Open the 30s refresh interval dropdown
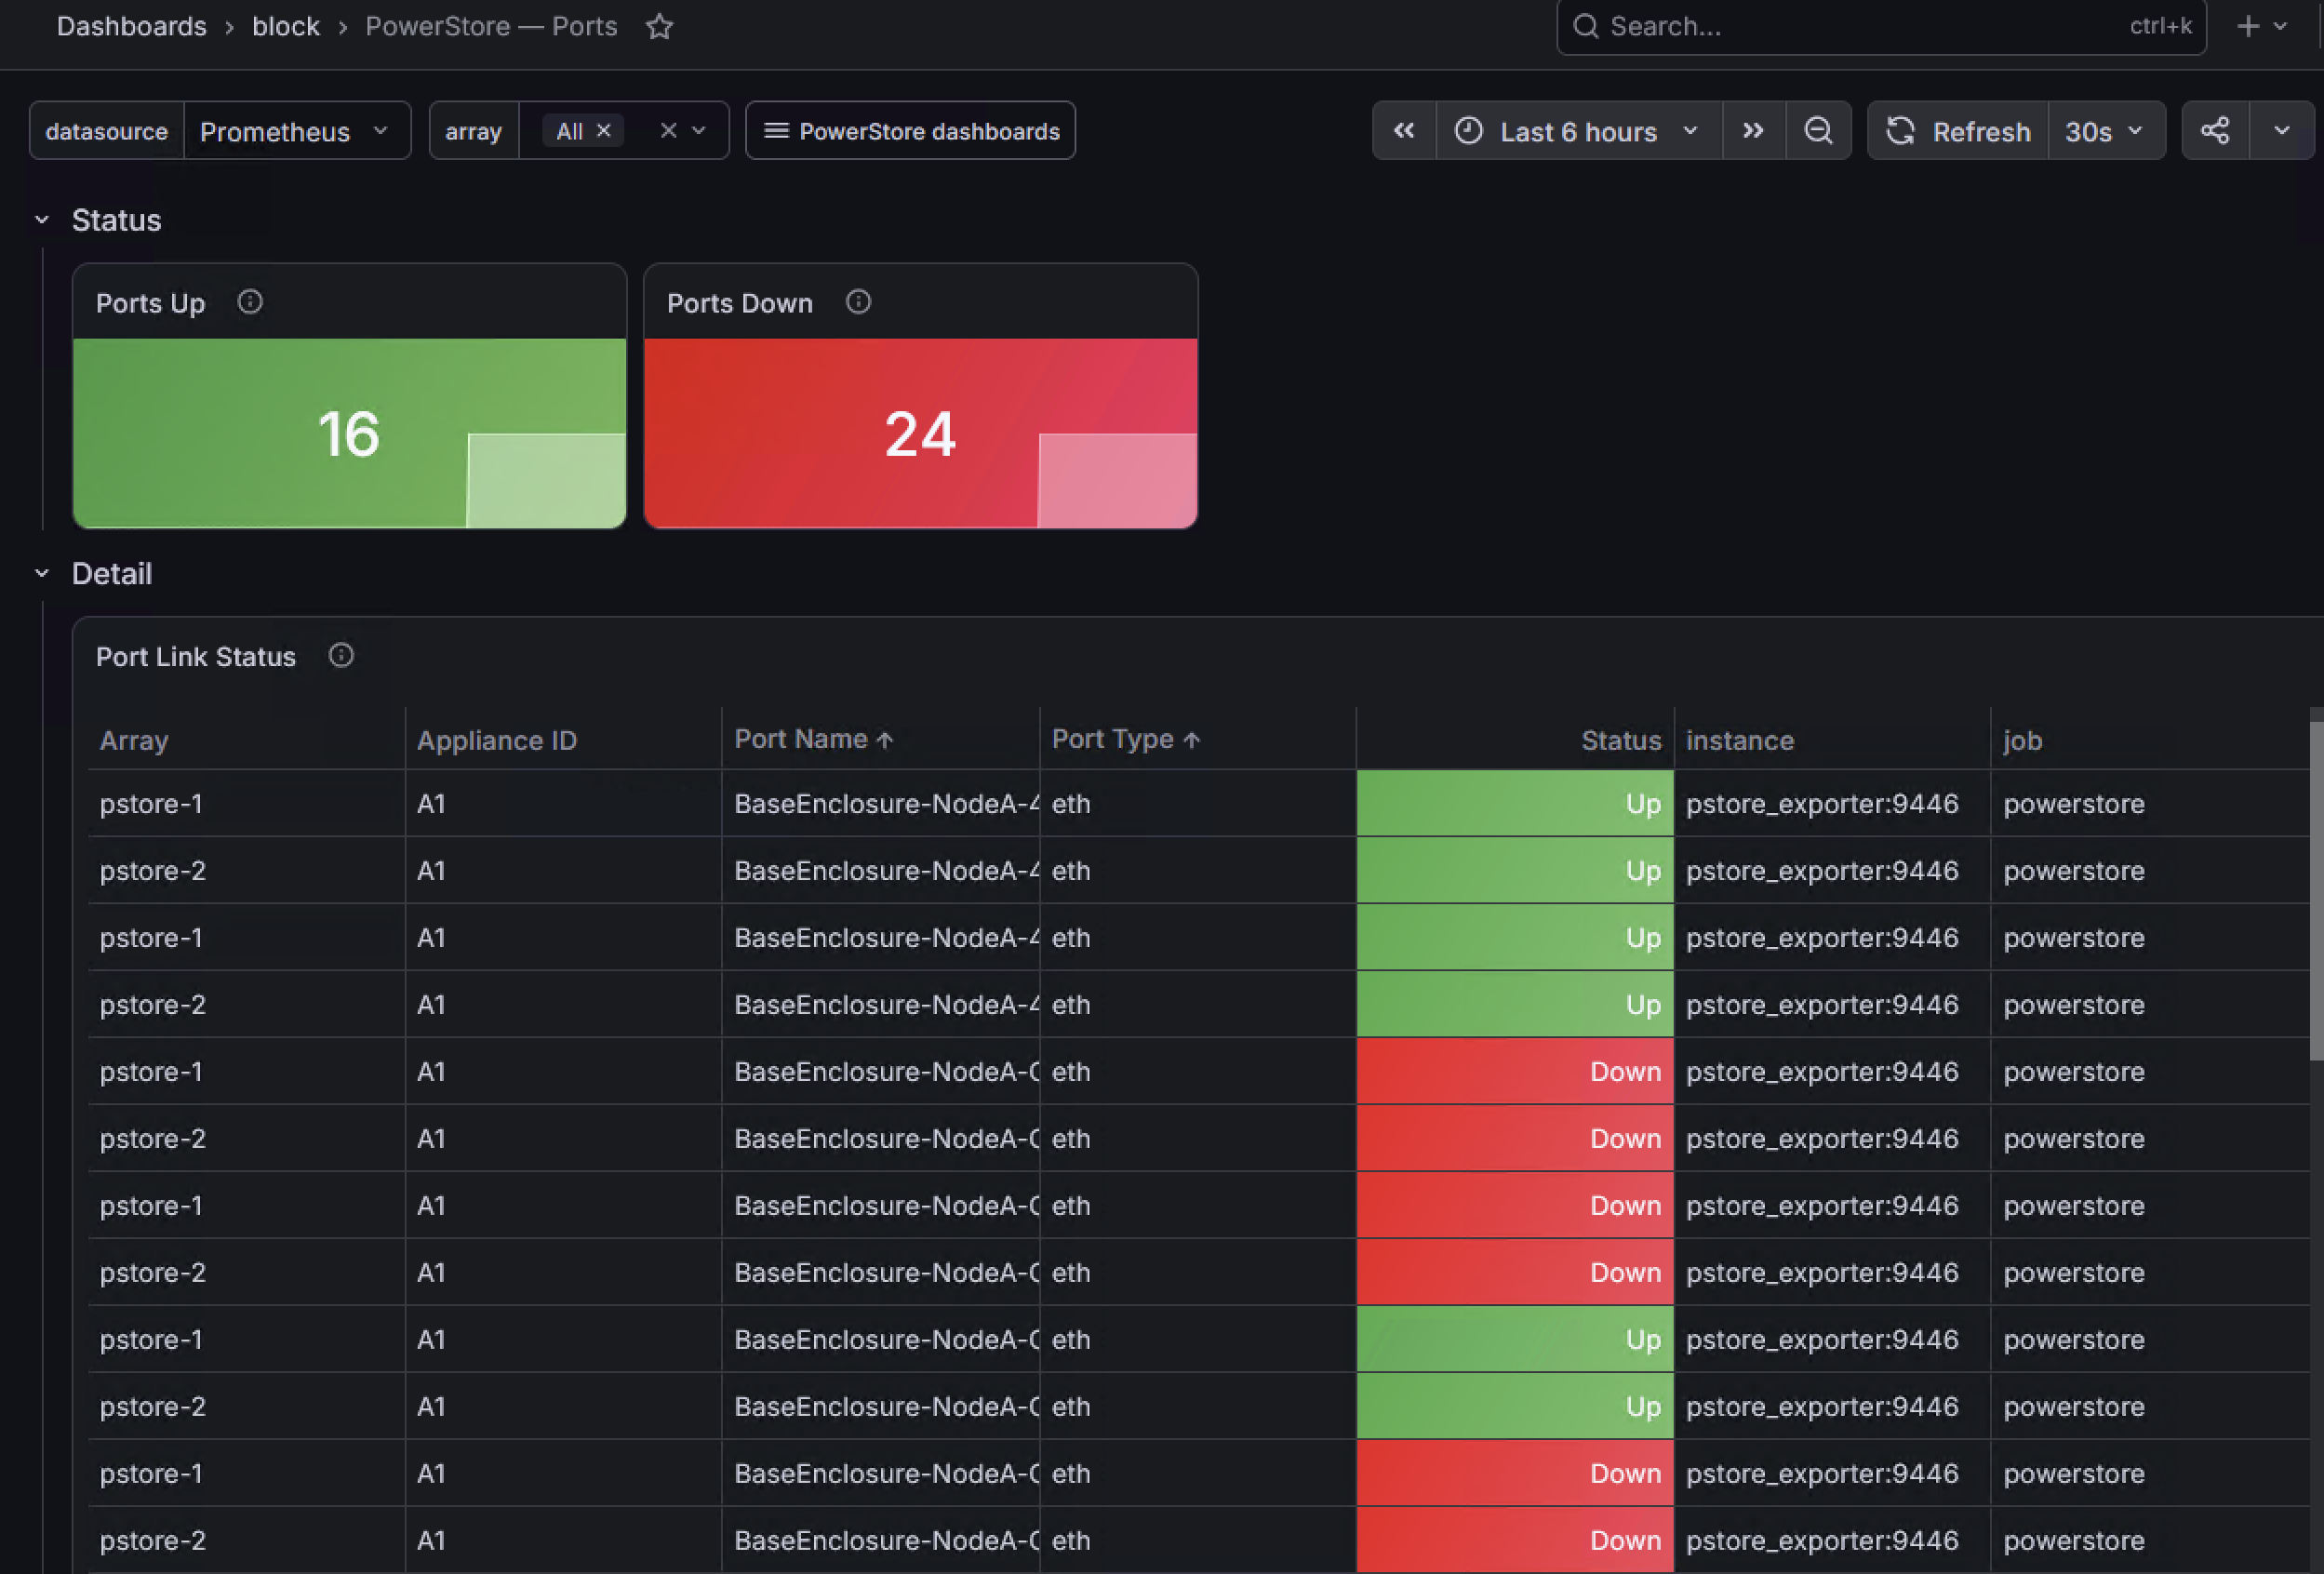The image size is (2324, 1574). tap(2105, 131)
